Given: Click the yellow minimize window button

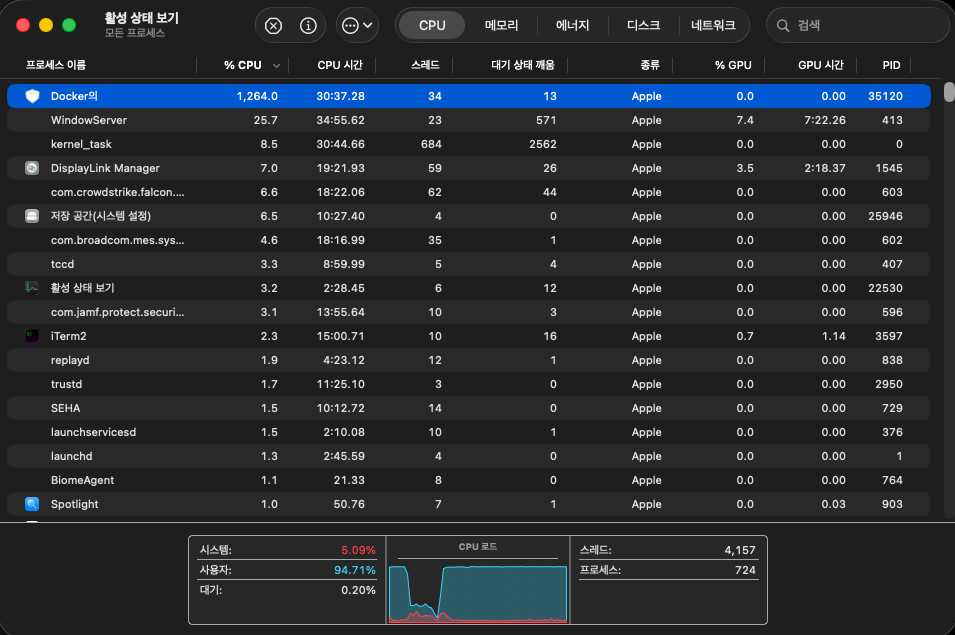Looking at the screenshot, I should (x=46, y=25).
